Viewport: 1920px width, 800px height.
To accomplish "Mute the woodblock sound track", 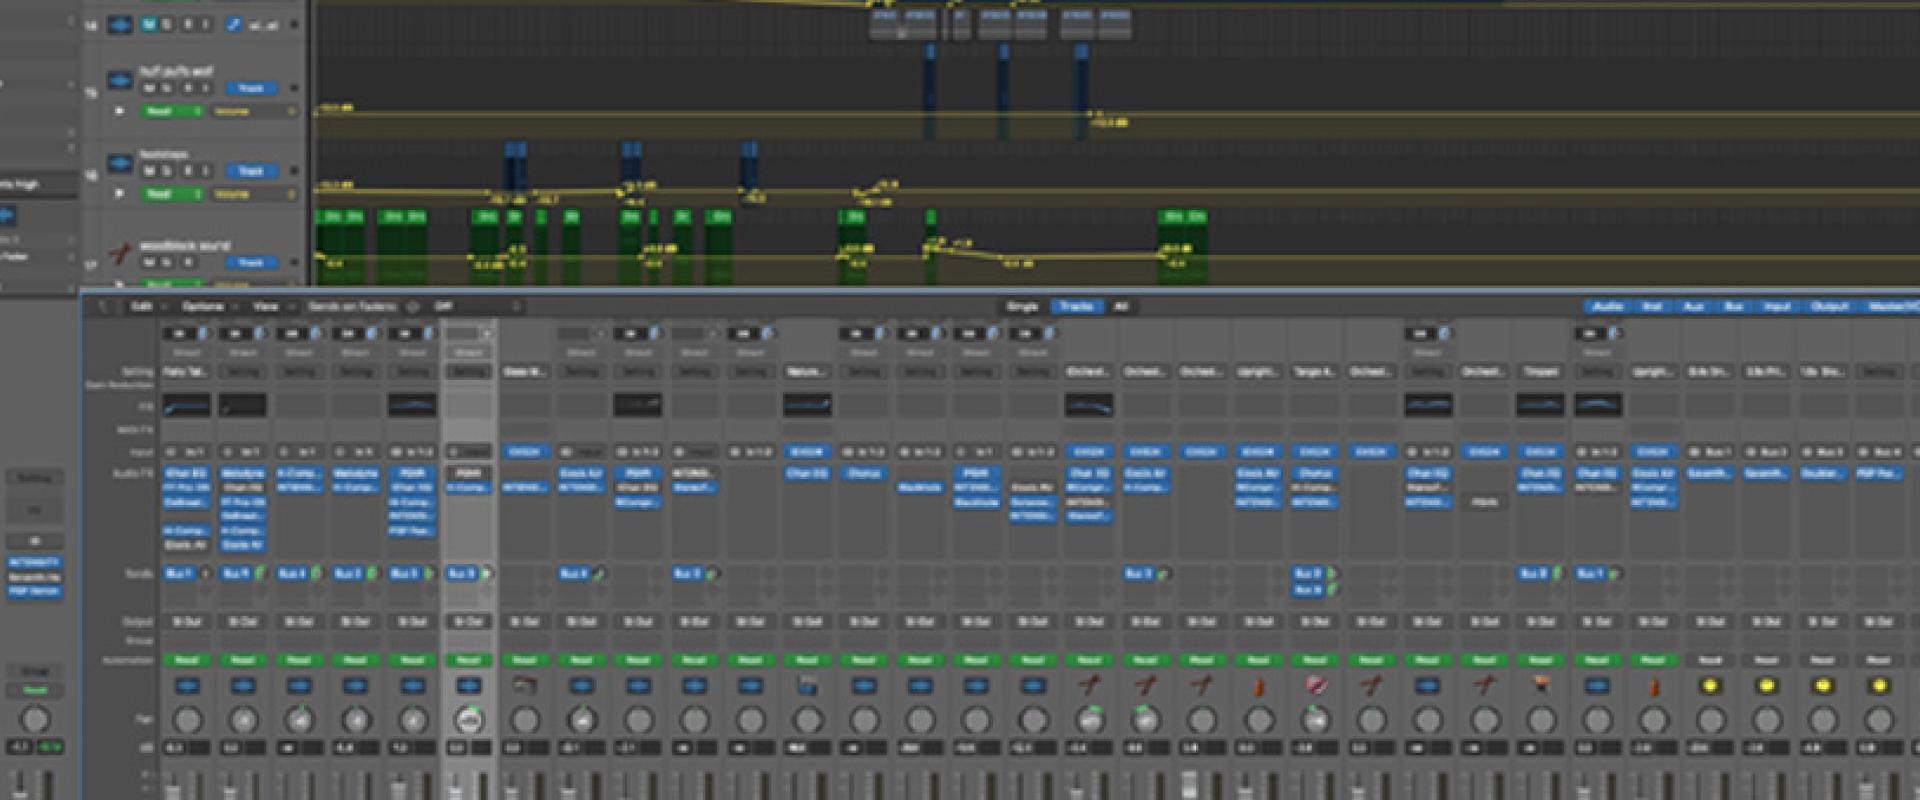I will [x=149, y=262].
